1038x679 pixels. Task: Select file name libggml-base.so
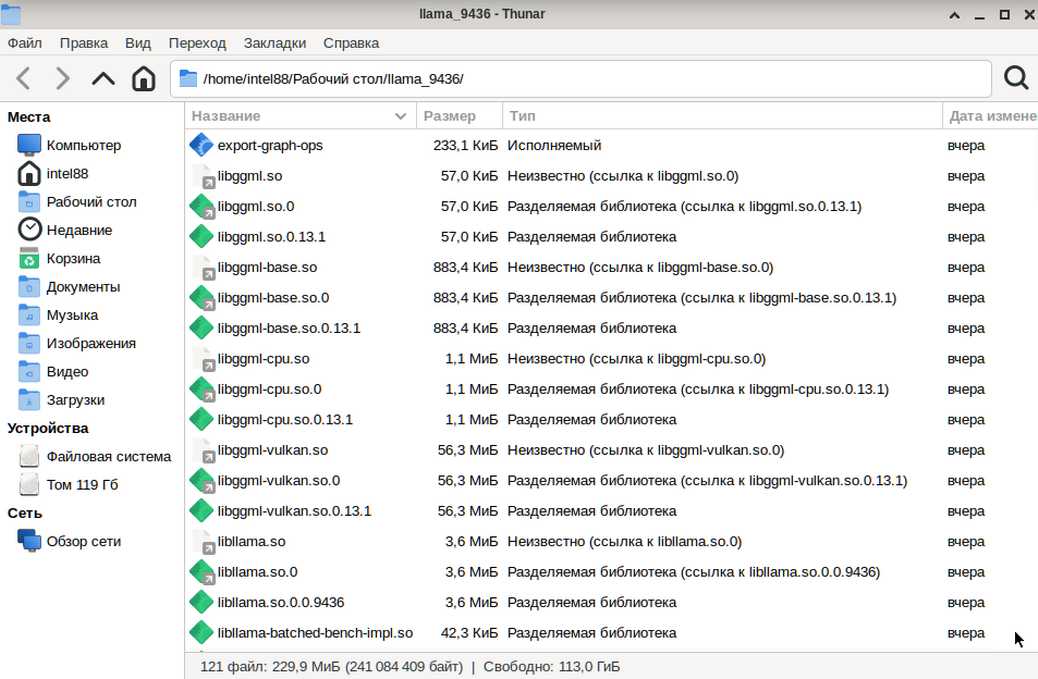click(x=267, y=267)
